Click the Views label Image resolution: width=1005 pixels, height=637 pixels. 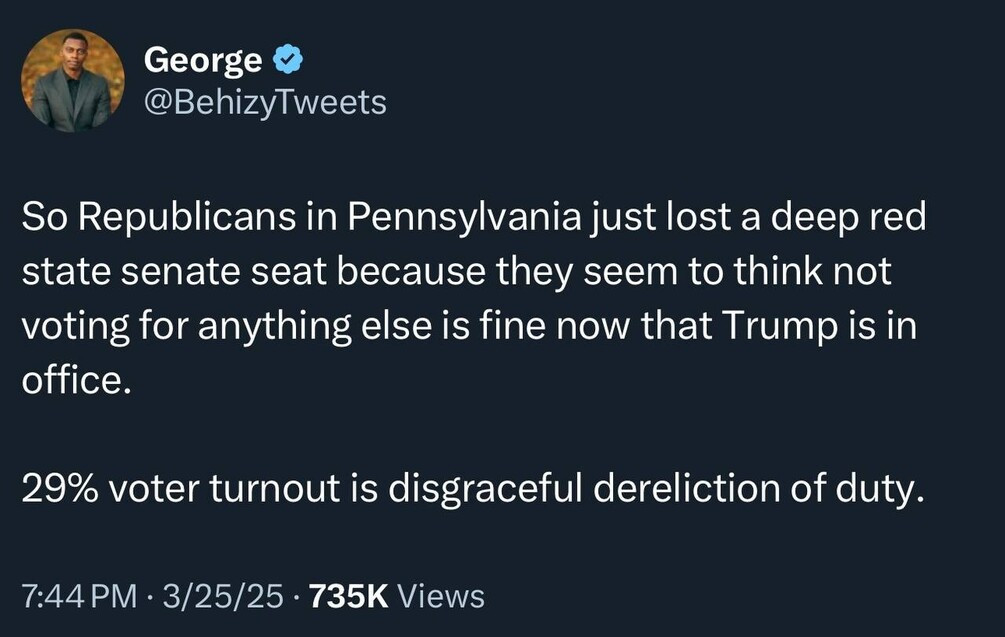pyautogui.click(x=442, y=597)
